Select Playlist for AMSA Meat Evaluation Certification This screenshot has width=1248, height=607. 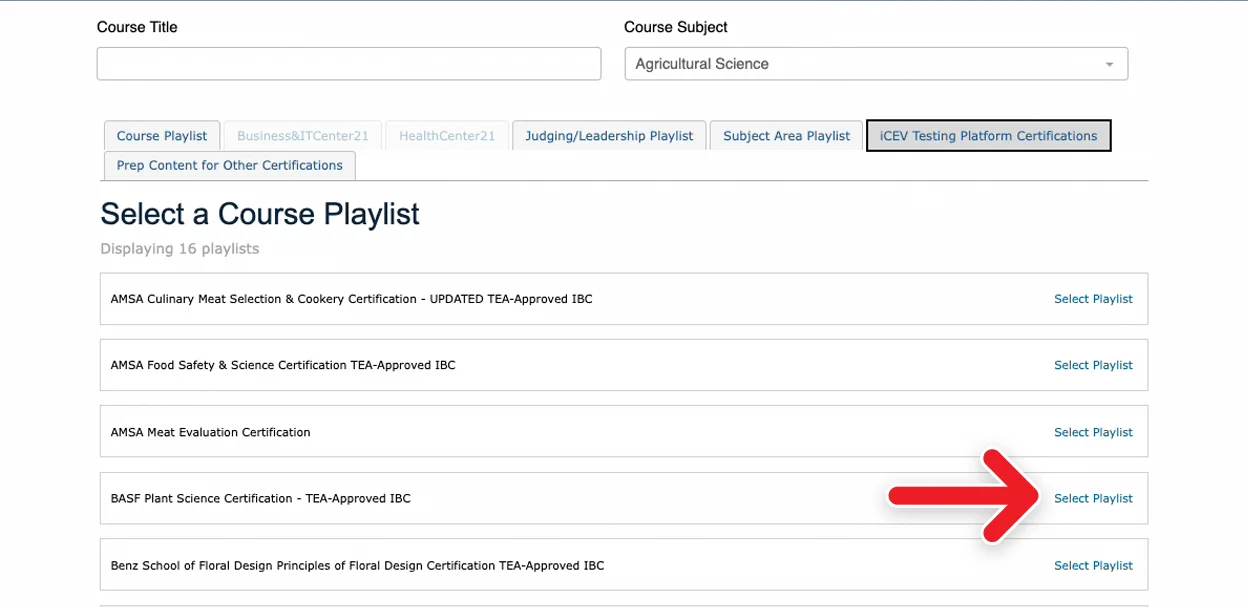pos(1093,432)
